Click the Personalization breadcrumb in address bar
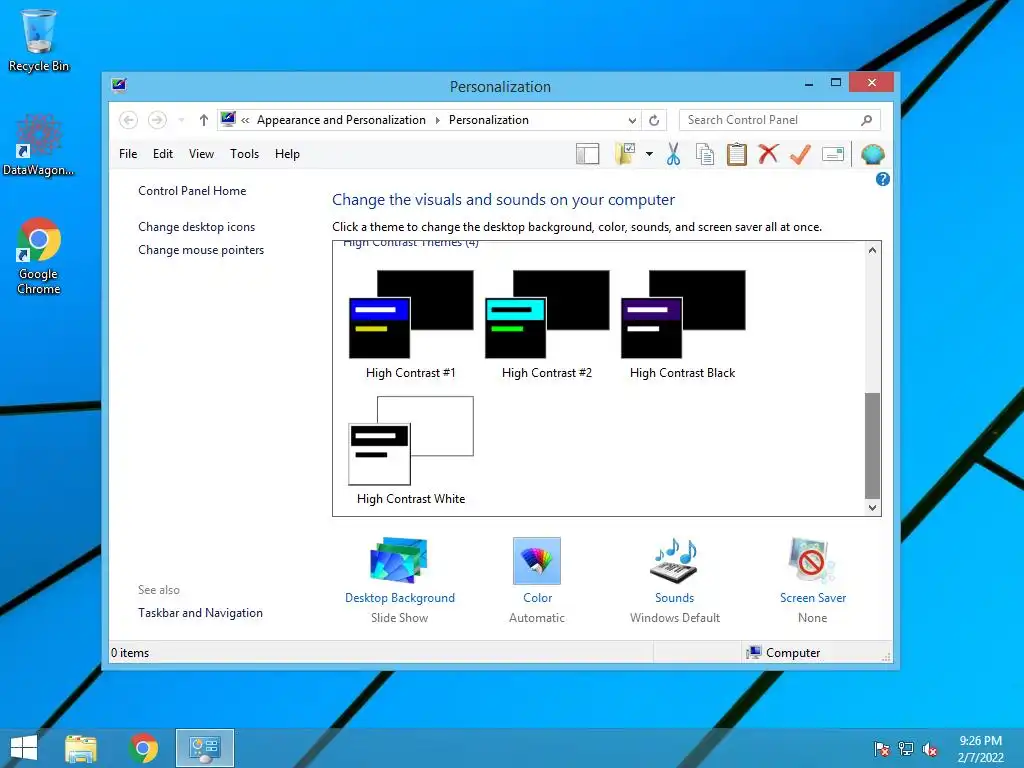 tap(488, 120)
